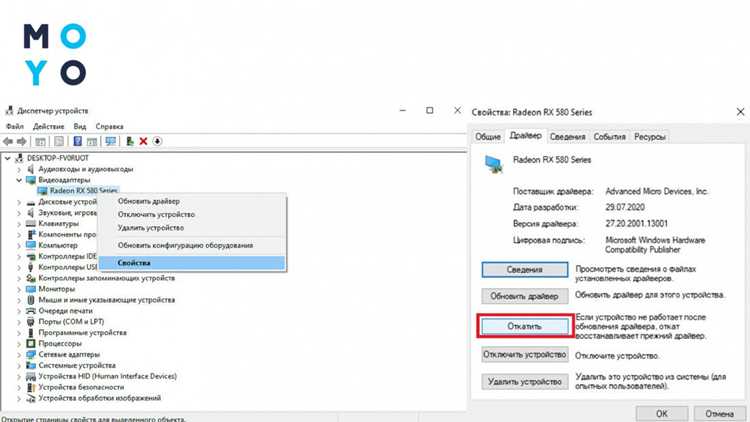
Task: Go forward with the toolbar right arrow
Action: [22, 141]
